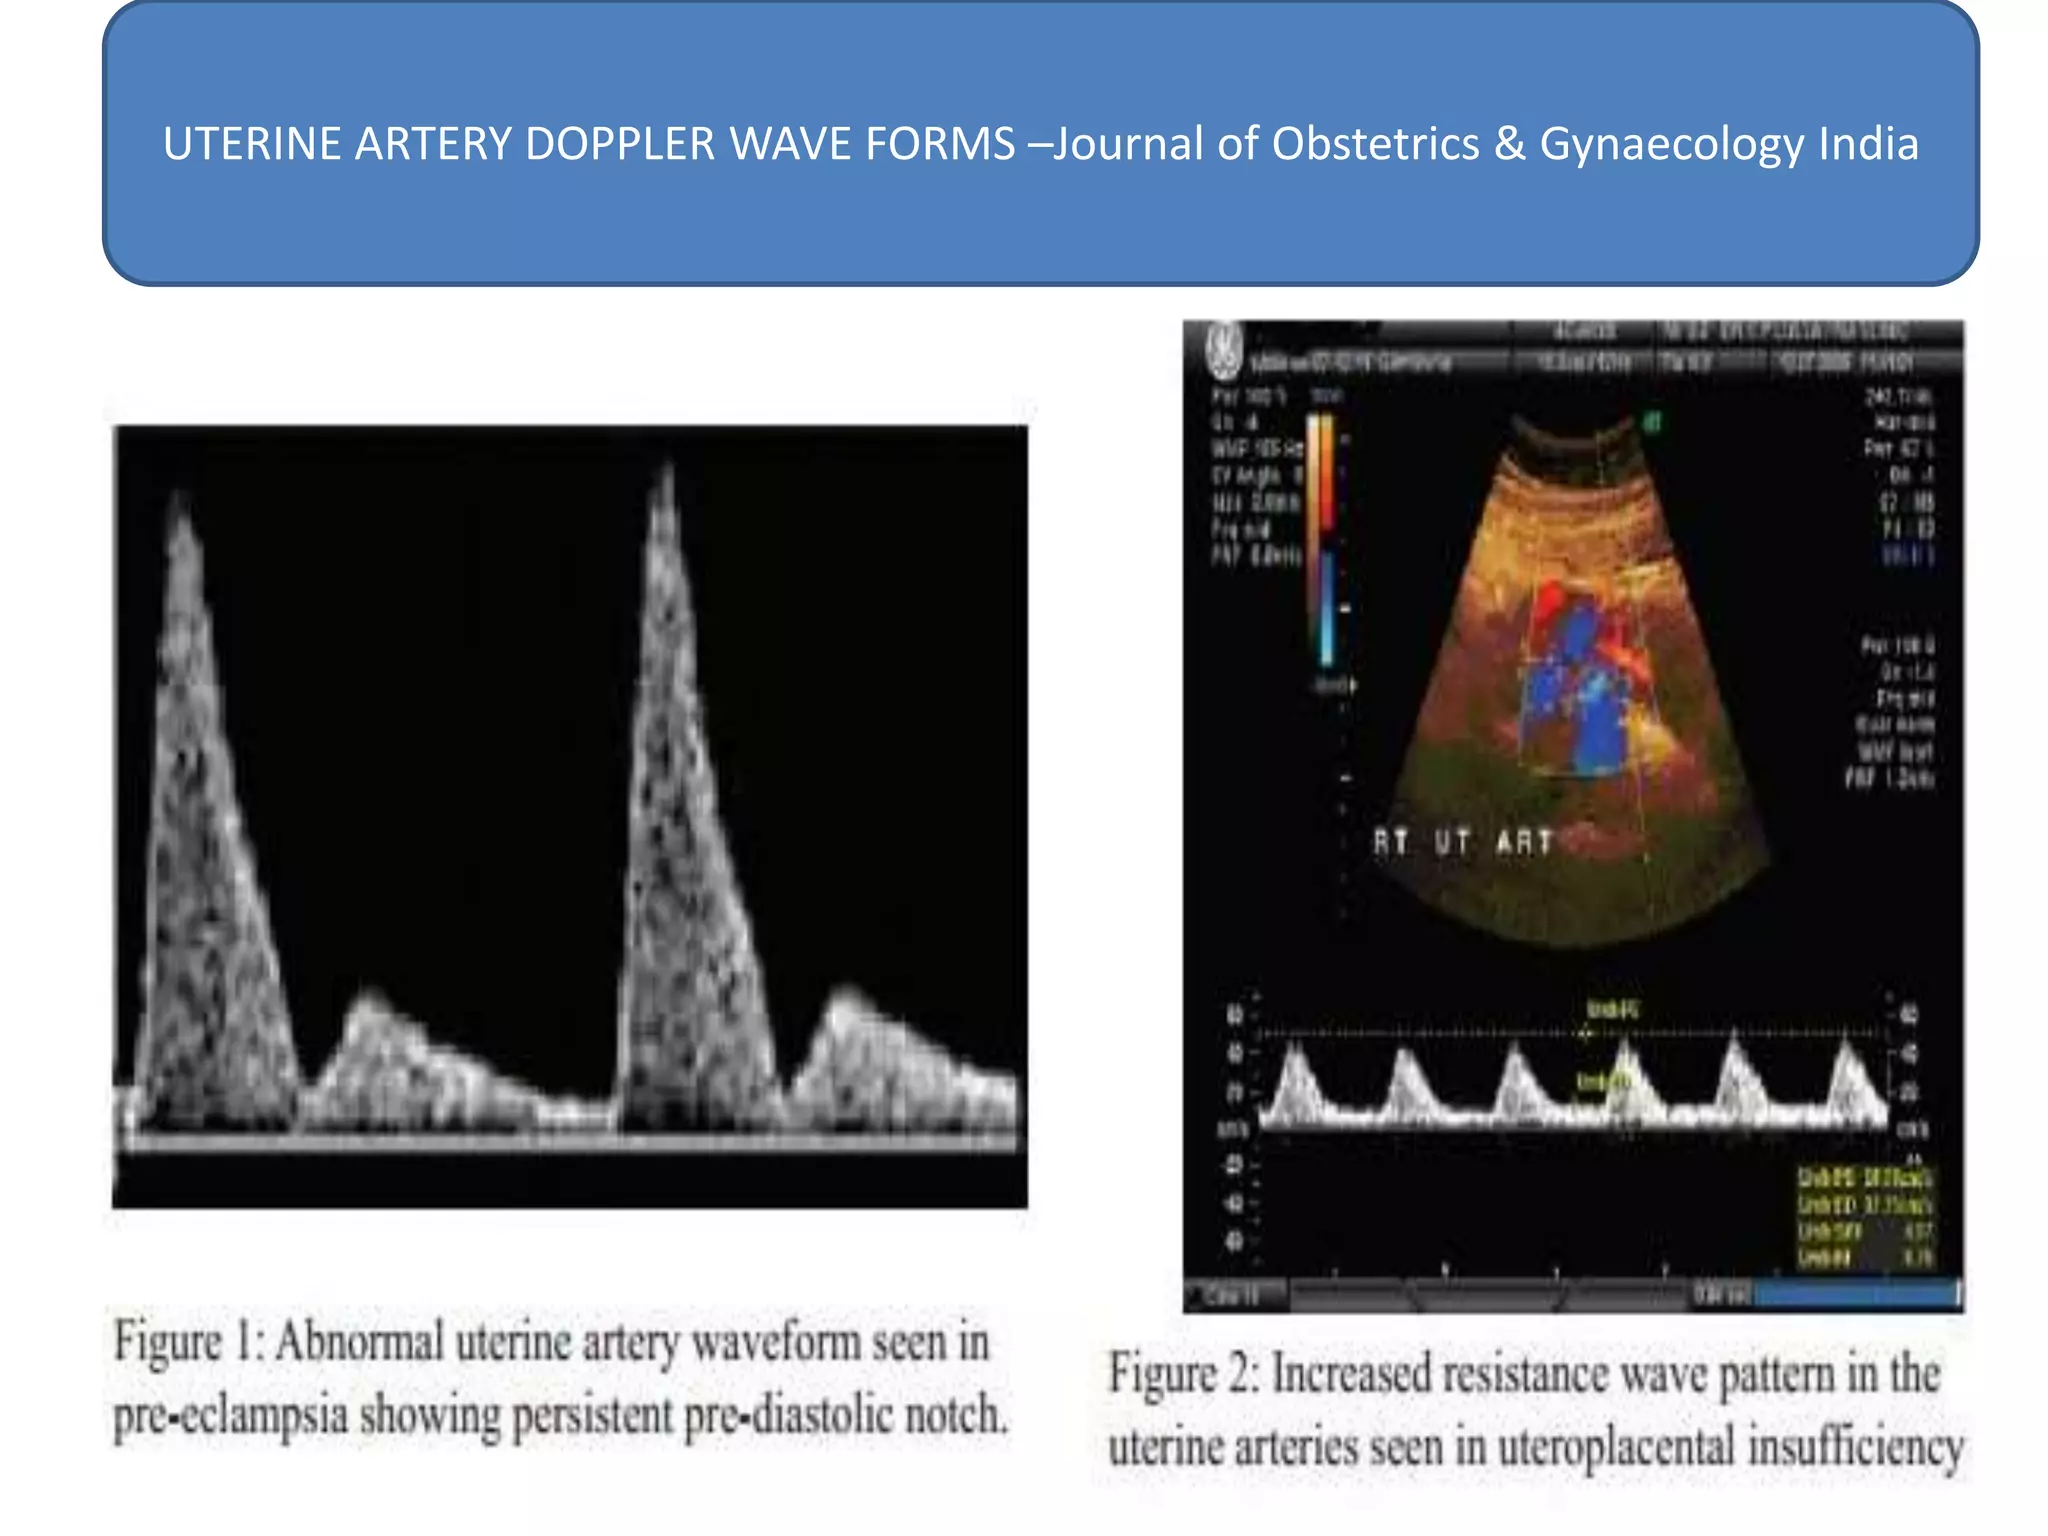Screen dimensions: 2048x1536
Task: Select the Figure 1 abnormal waveform image
Action: (x=570, y=816)
